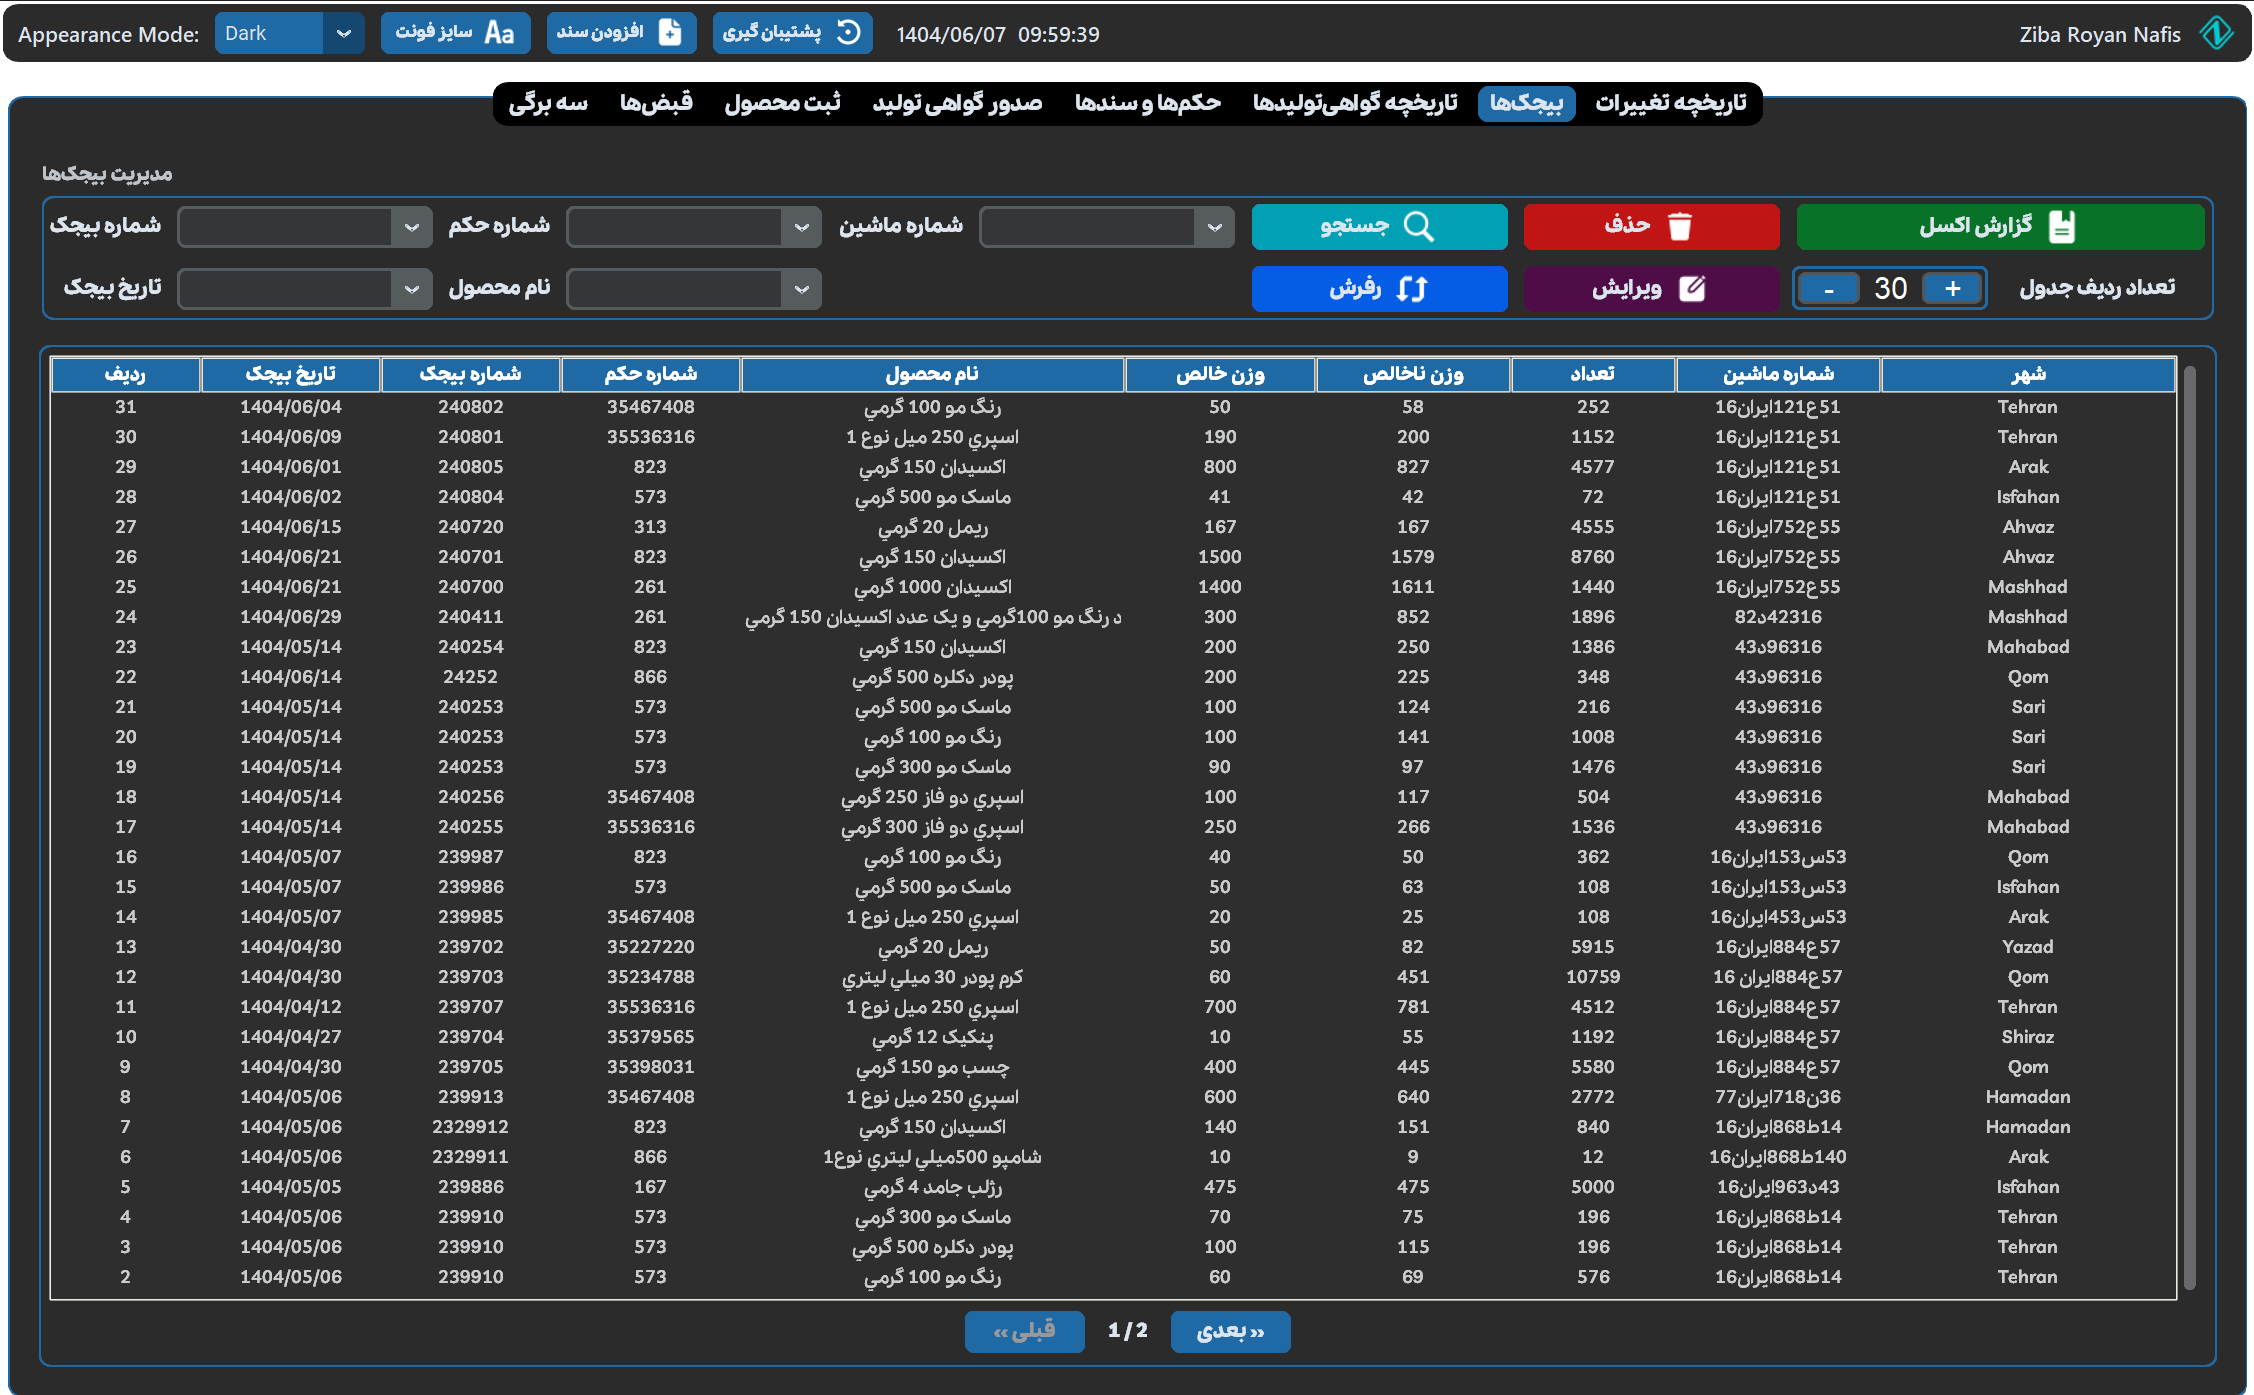Open the product name (نام محصول) dropdown
2254x1395 pixels.
click(801, 289)
